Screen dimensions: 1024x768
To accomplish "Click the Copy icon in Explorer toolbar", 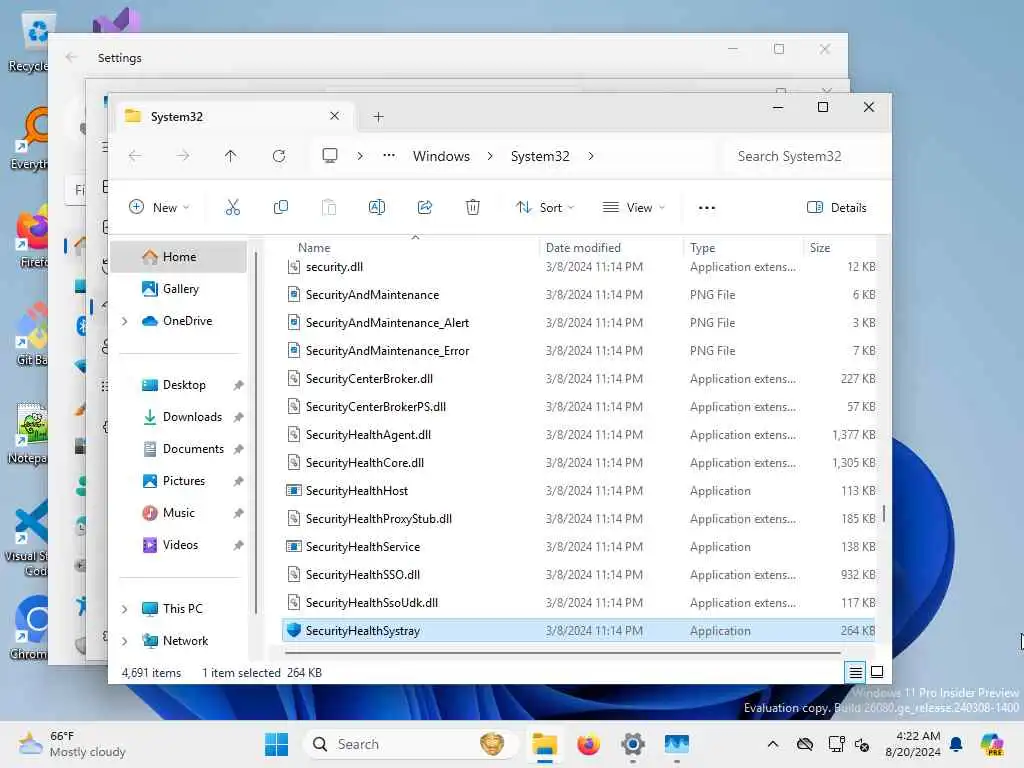I will click(281, 208).
